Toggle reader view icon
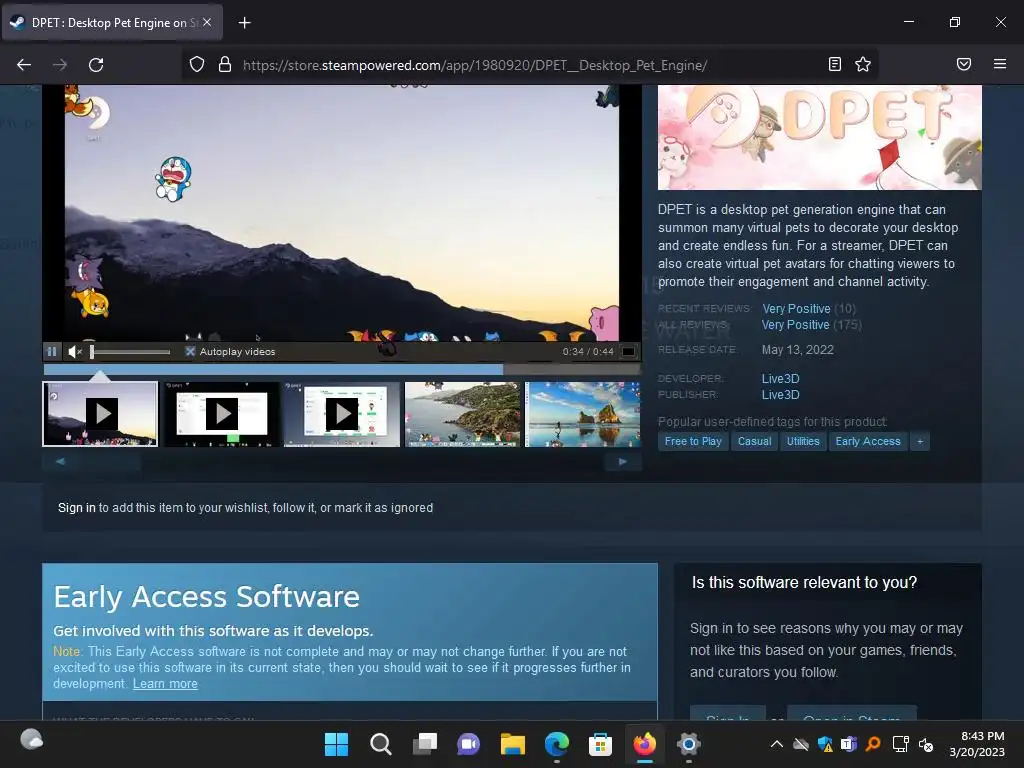Image resolution: width=1024 pixels, height=768 pixels. [835, 64]
